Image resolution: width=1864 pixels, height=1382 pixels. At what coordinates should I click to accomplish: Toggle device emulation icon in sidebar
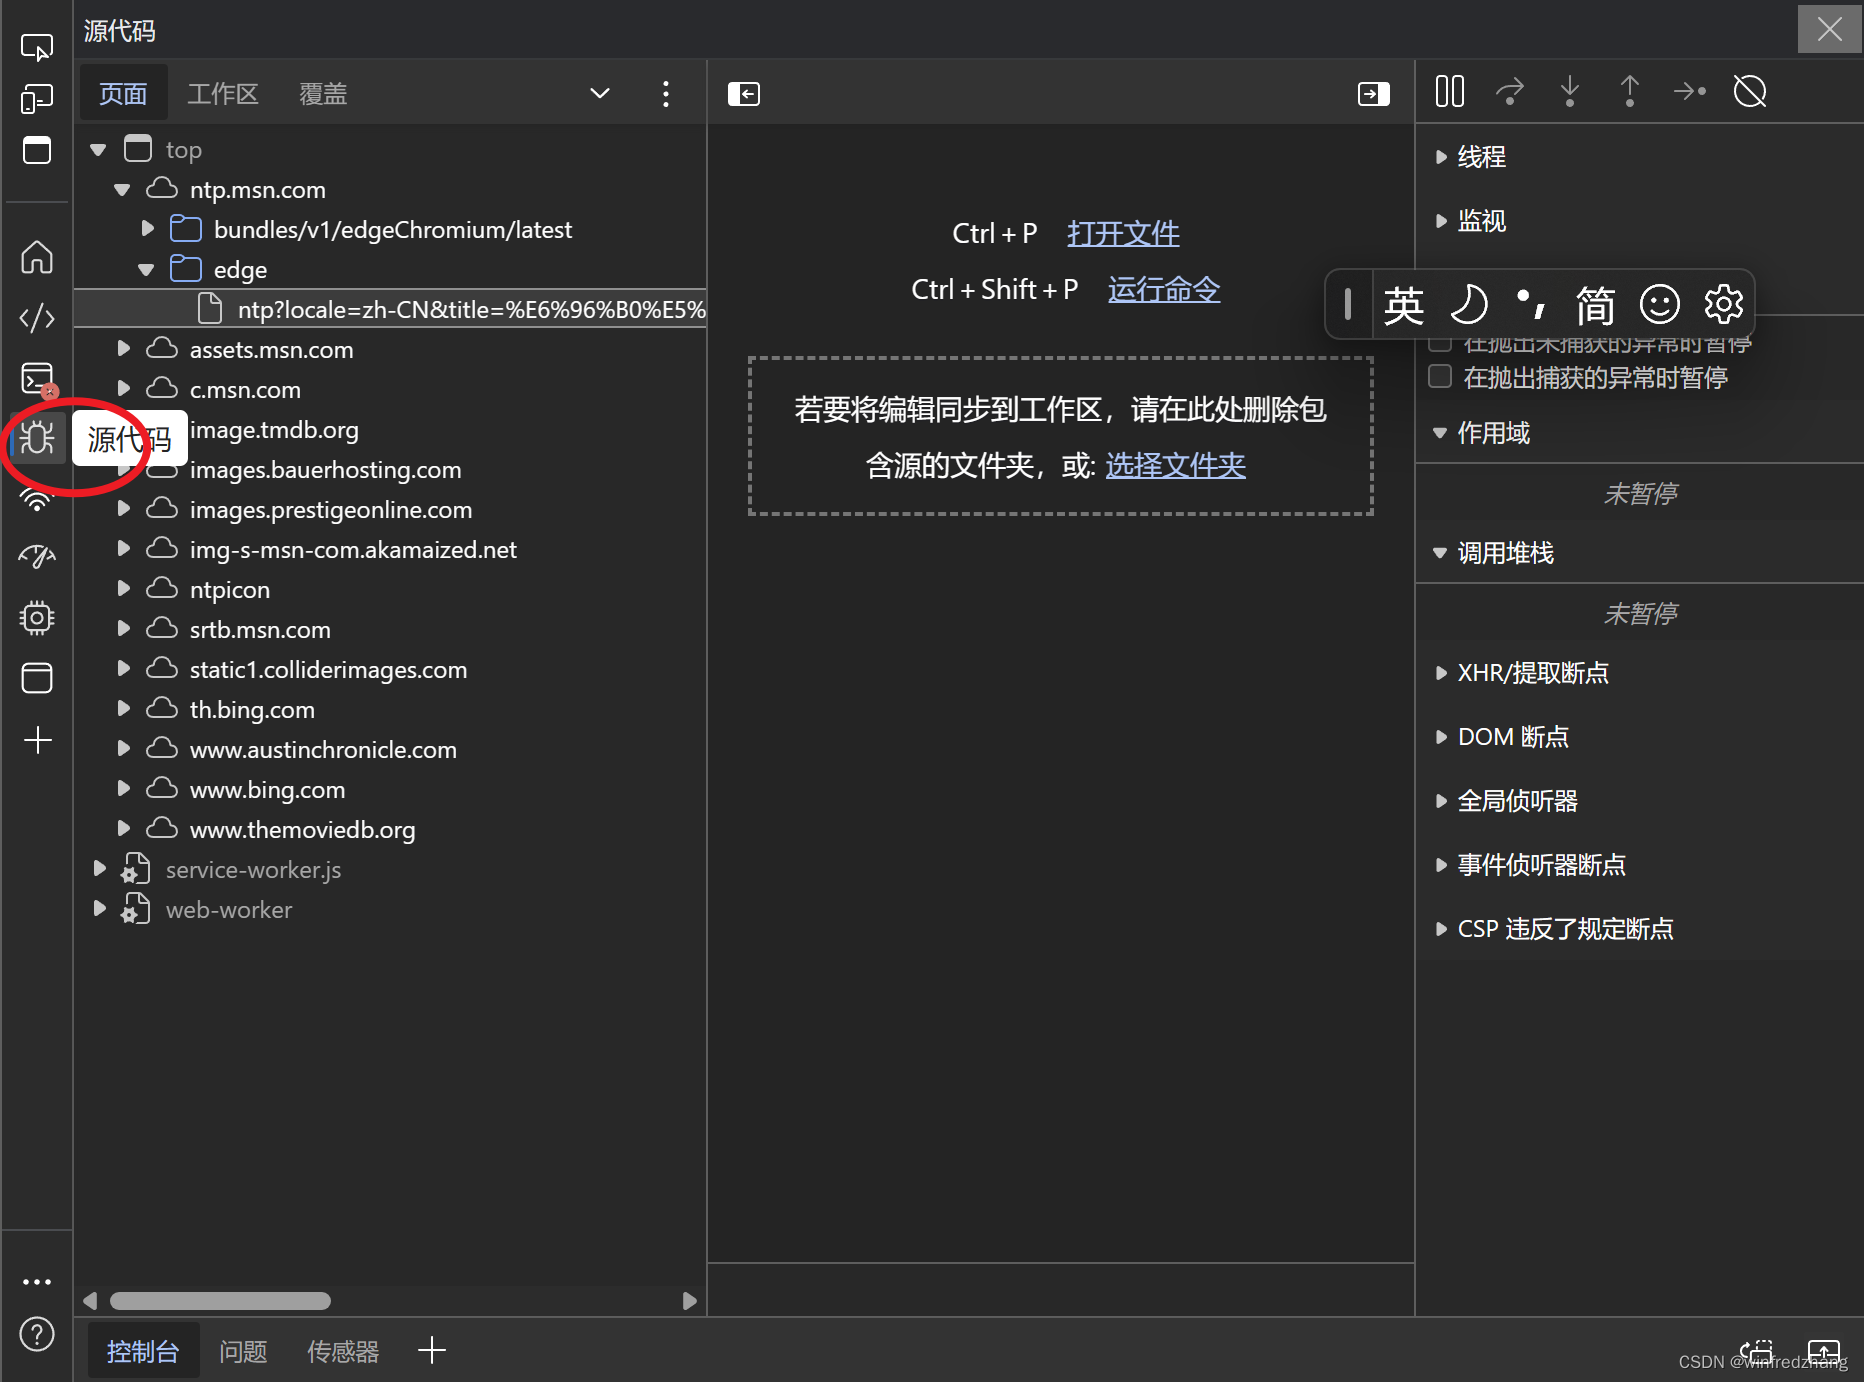(x=37, y=99)
